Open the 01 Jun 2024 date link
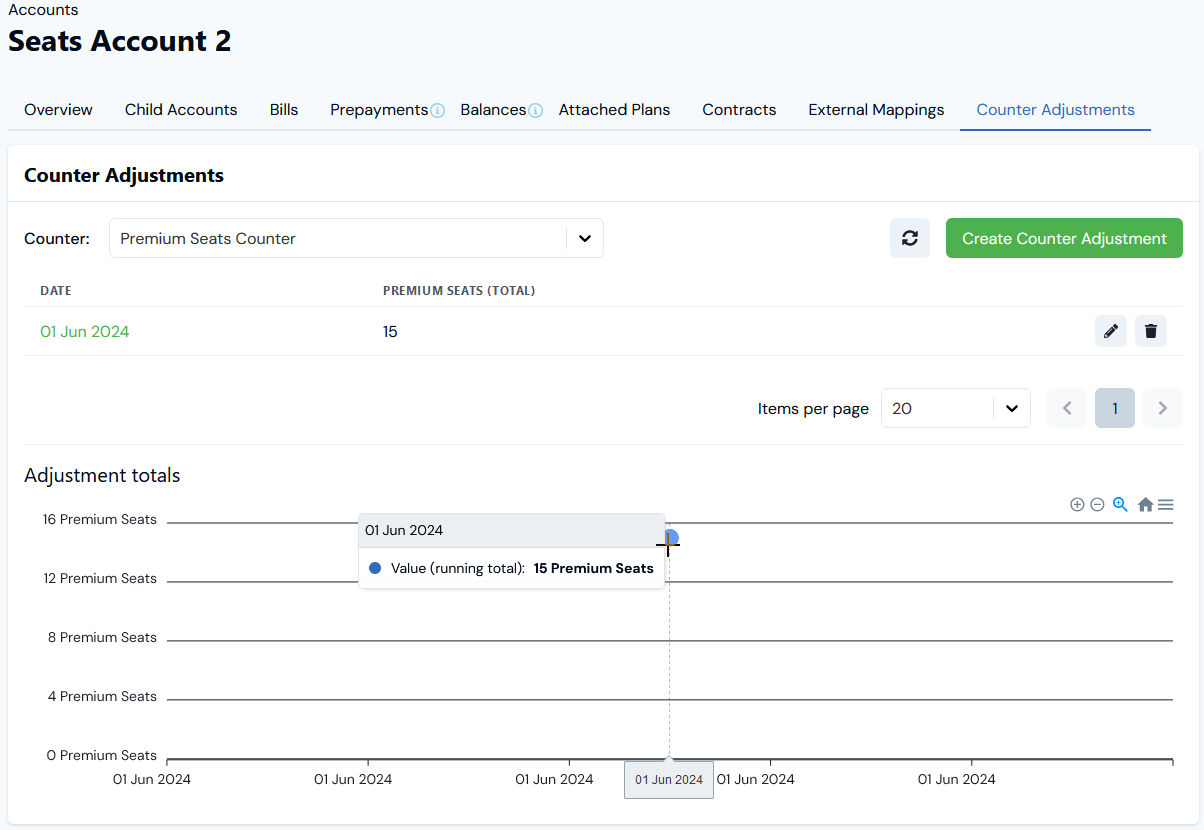Screen dimensions: 1204x830 click(85, 330)
